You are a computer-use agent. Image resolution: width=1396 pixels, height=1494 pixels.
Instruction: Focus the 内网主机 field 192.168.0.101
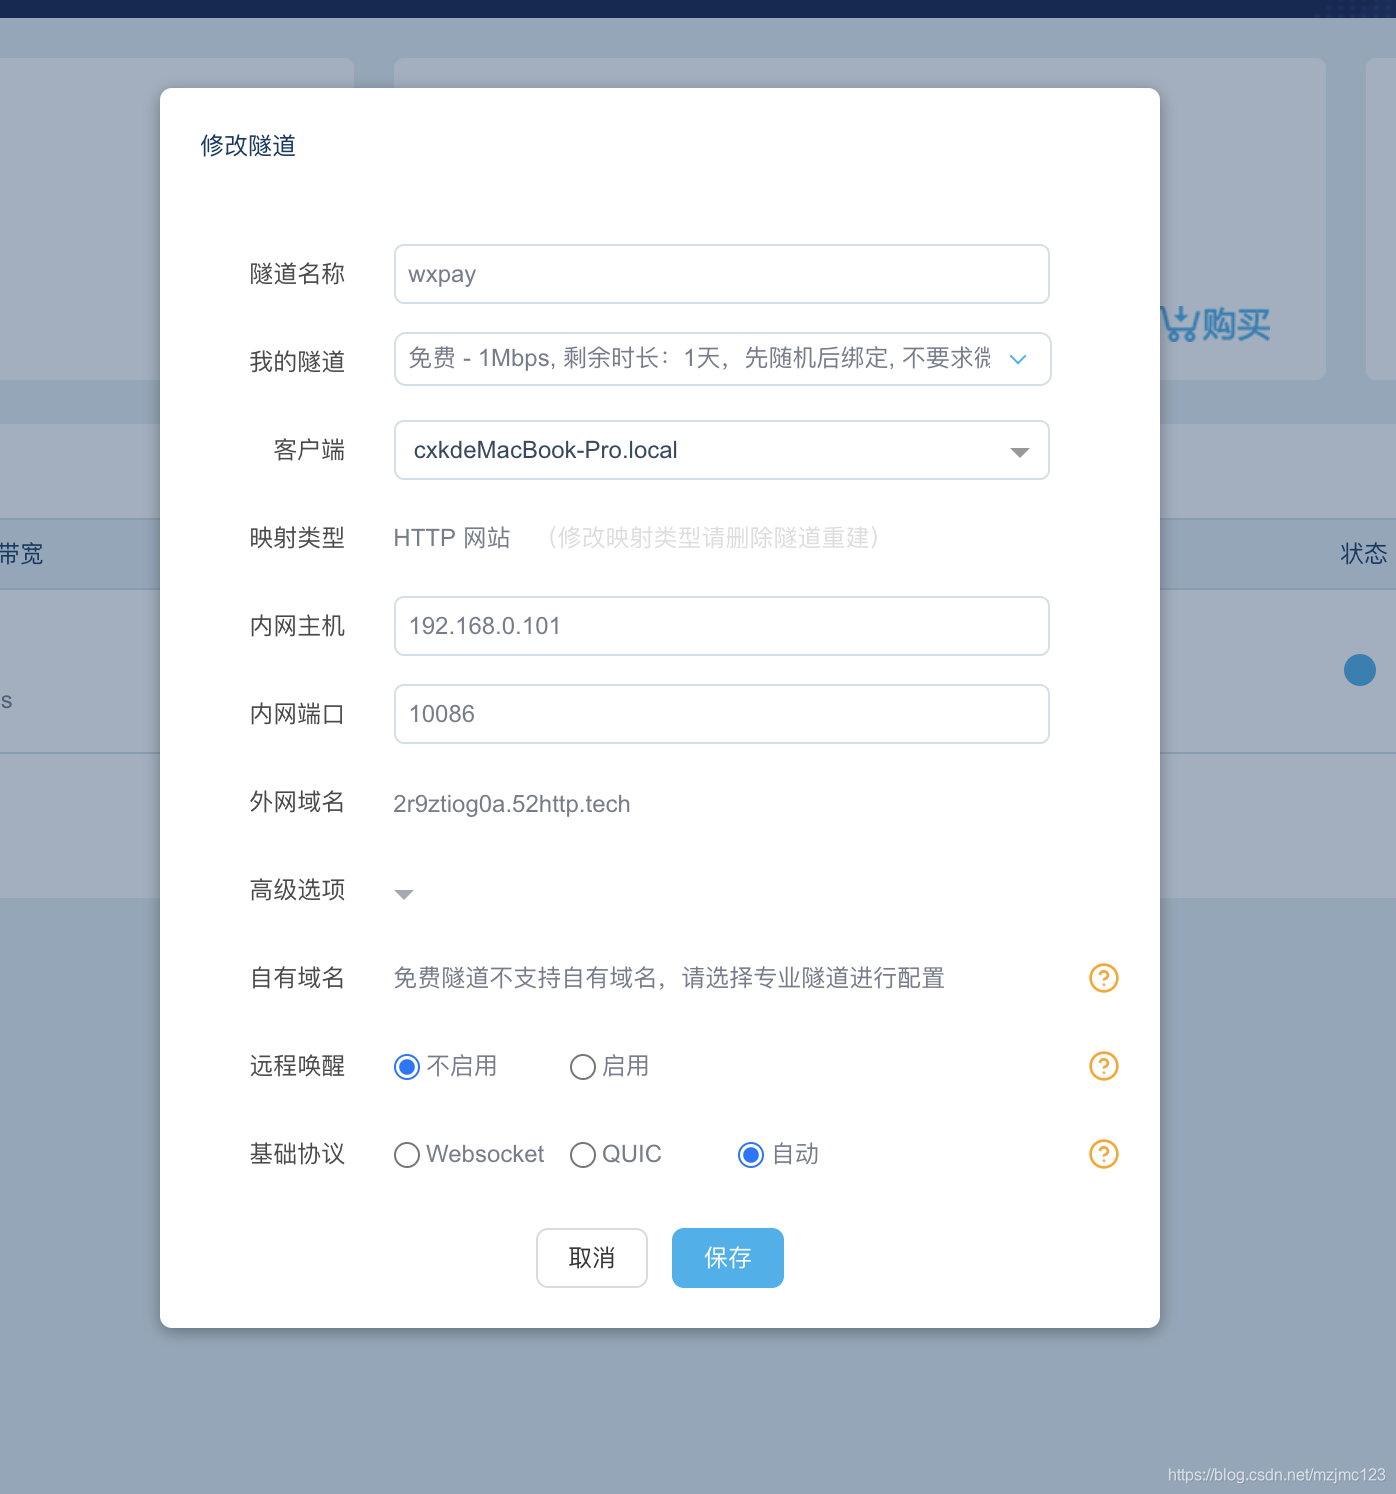coord(722,626)
